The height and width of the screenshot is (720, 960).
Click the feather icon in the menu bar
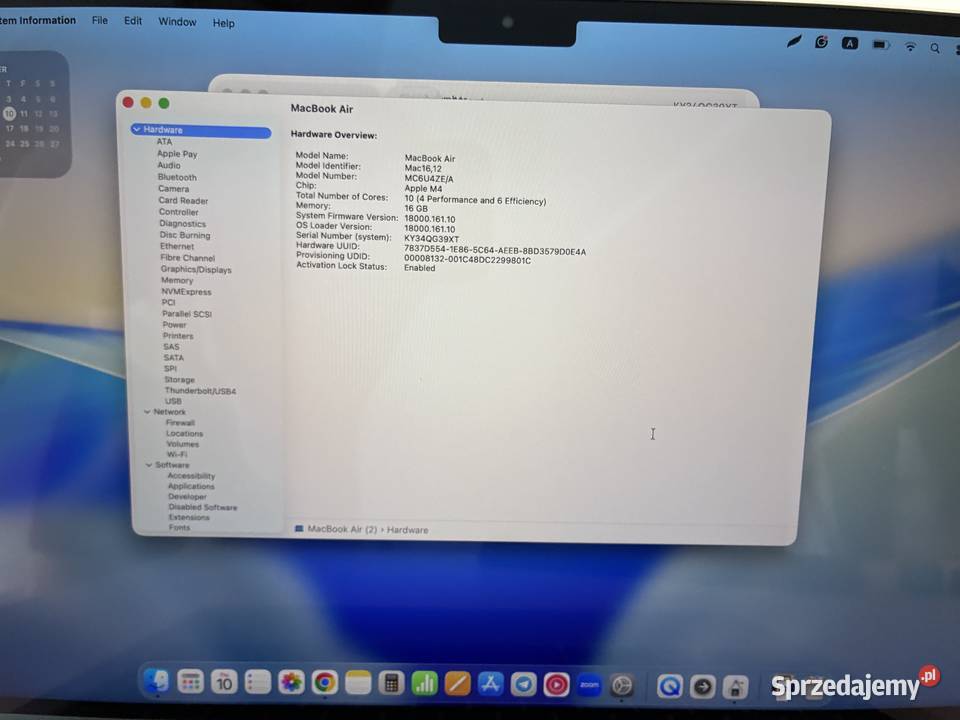794,42
